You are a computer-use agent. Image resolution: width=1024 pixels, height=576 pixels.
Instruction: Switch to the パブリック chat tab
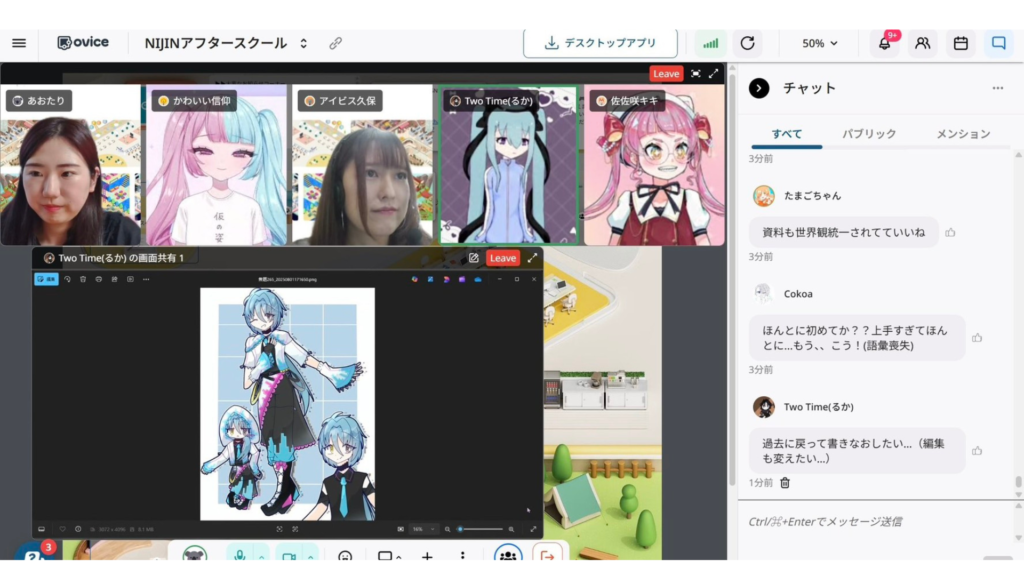click(x=868, y=133)
